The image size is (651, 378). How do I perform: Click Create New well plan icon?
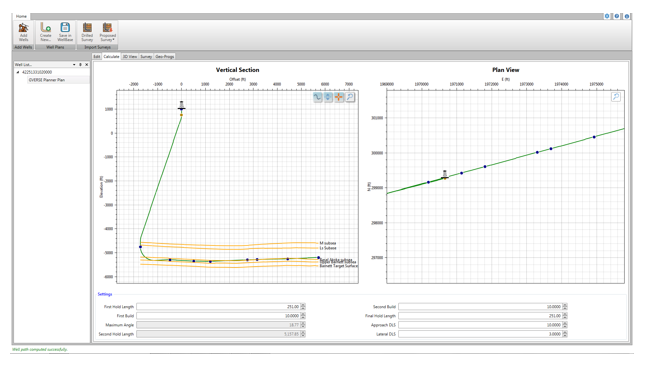coord(46,32)
